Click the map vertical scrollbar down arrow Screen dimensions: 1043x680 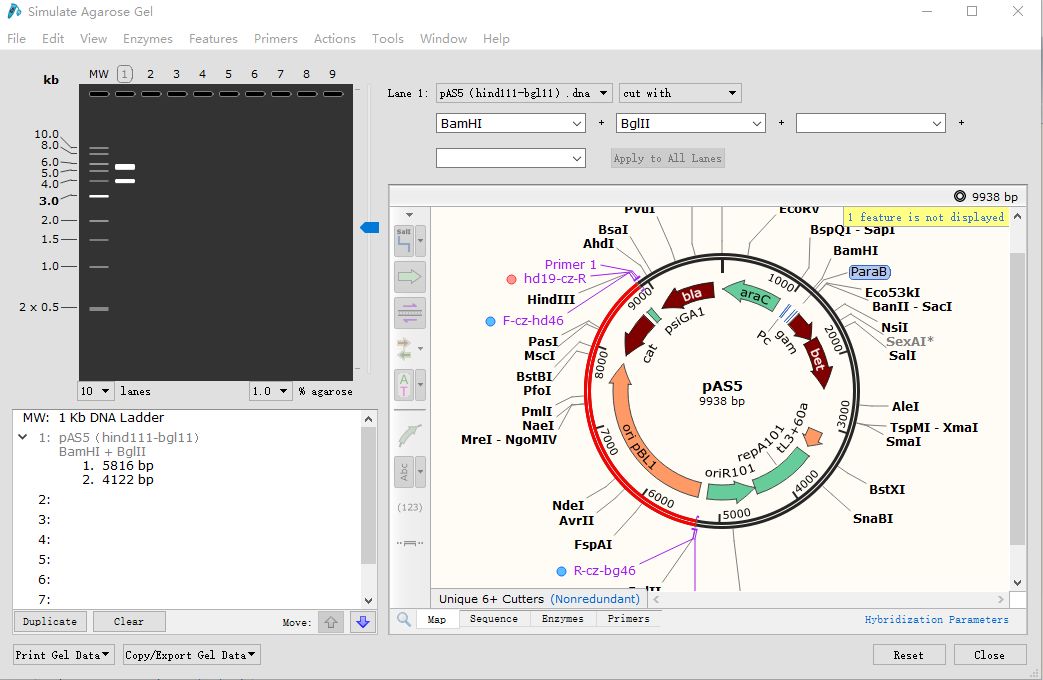click(x=1018, y=582)
